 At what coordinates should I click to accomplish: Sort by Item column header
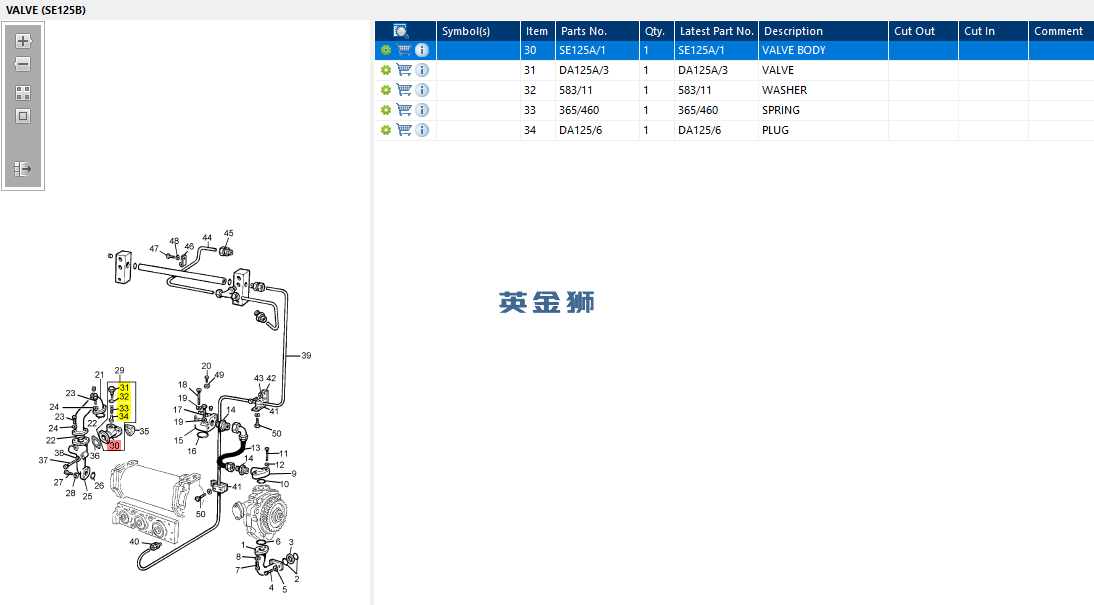[x=538, y=31]
